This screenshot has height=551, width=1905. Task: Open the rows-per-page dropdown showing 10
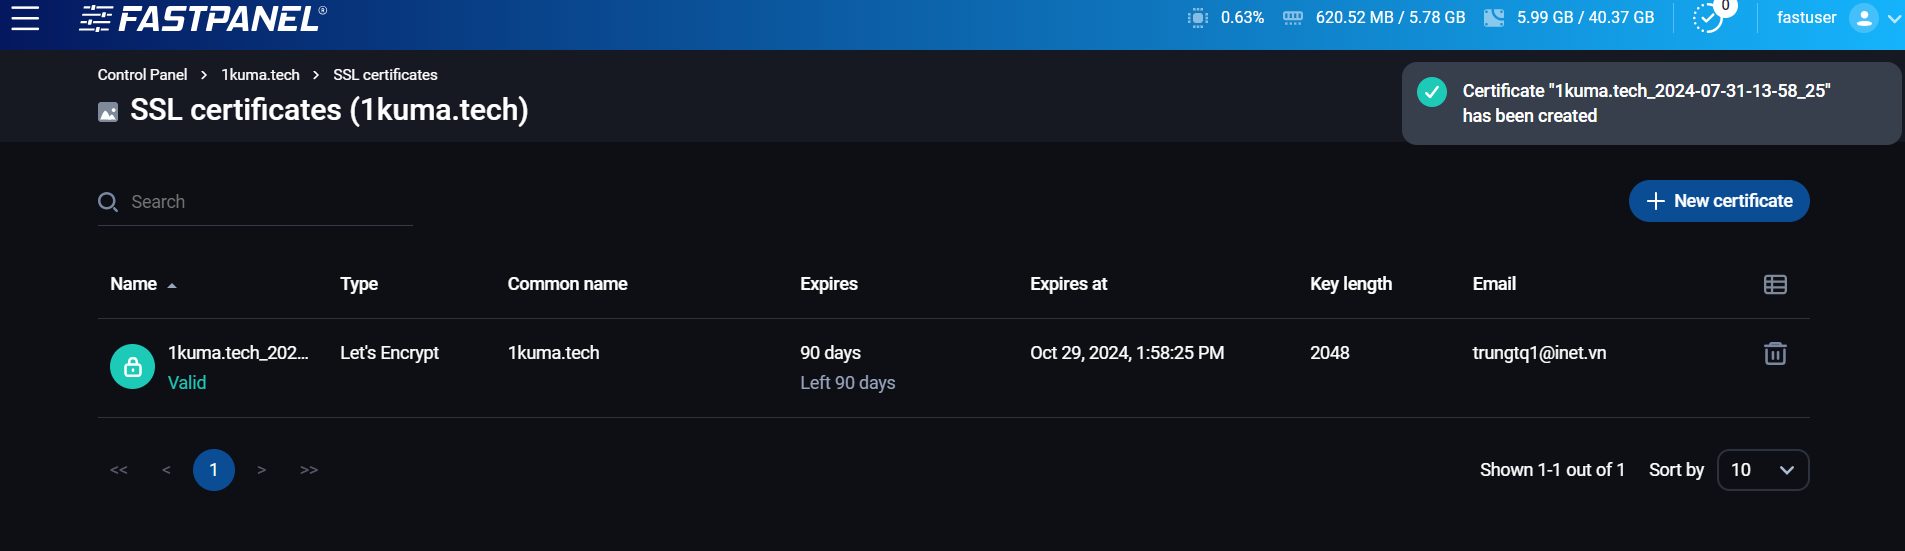pos(1763,470)
